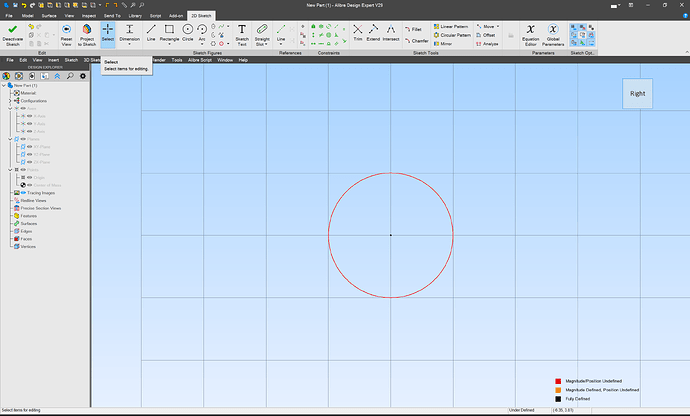The width and height of the screenshot is (690, 416).
Task: Open the Help menu in secondary menubar
Action: [243, 60]
